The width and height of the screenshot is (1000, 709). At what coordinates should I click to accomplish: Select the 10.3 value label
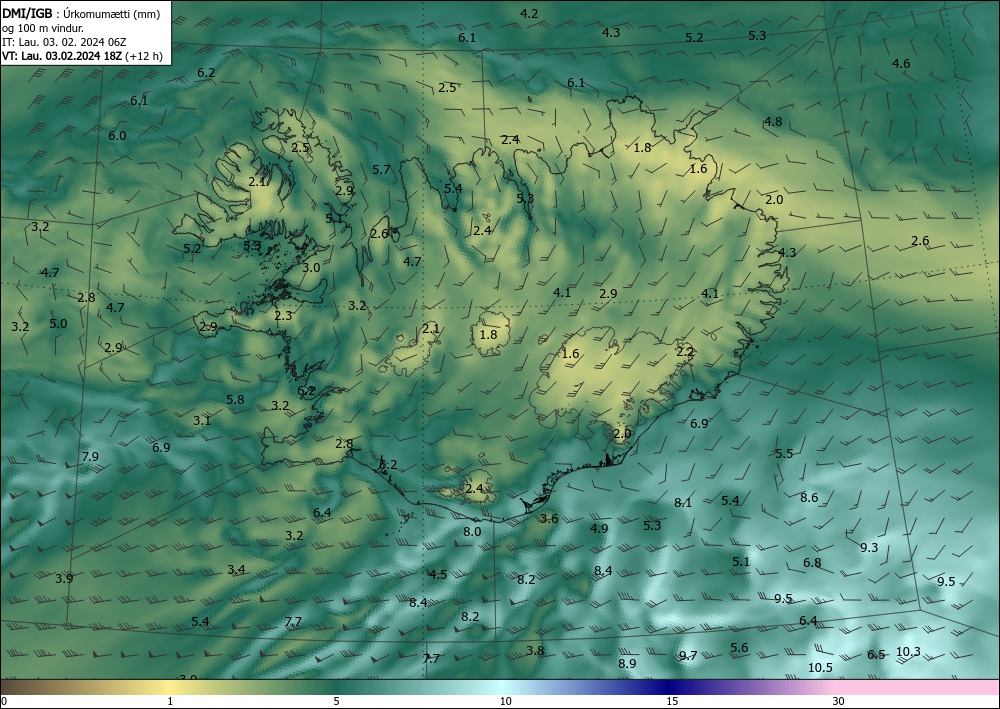tap(908, 652)
